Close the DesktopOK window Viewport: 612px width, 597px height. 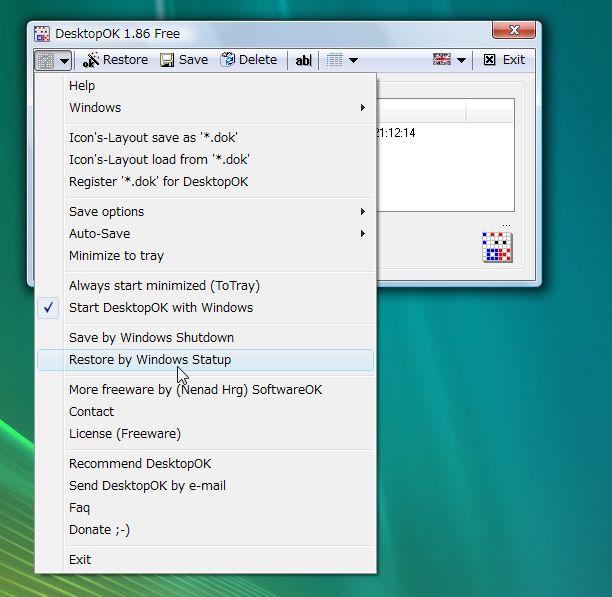click(514, 30)
